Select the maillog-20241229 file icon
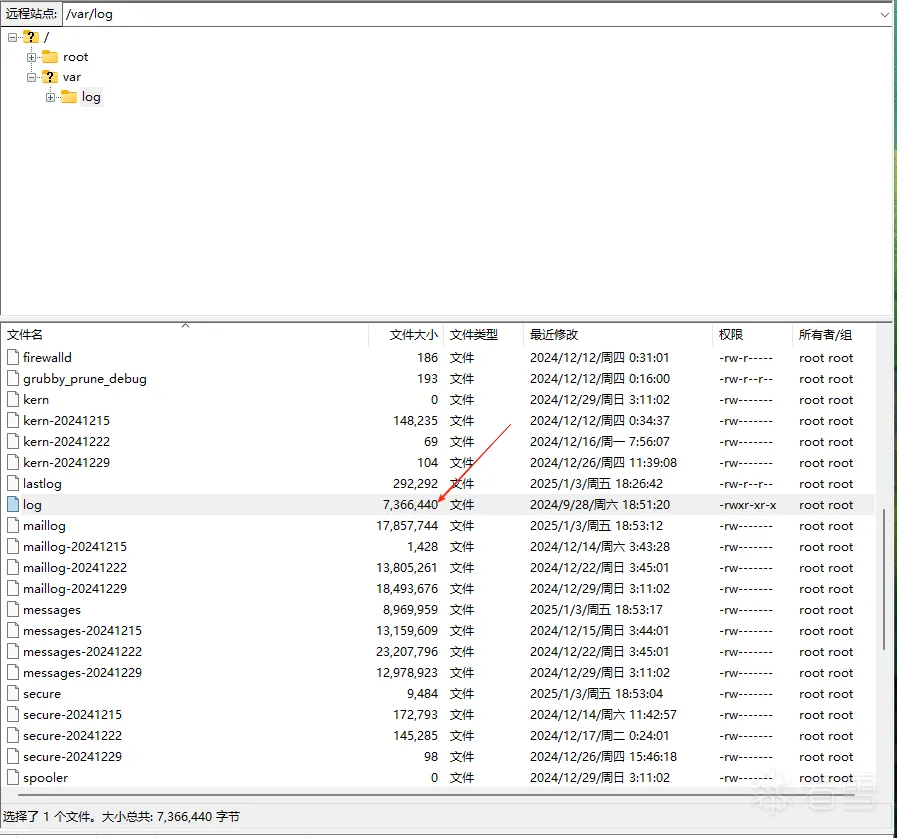Screen dimensions: 897x838 click(13, 589)
